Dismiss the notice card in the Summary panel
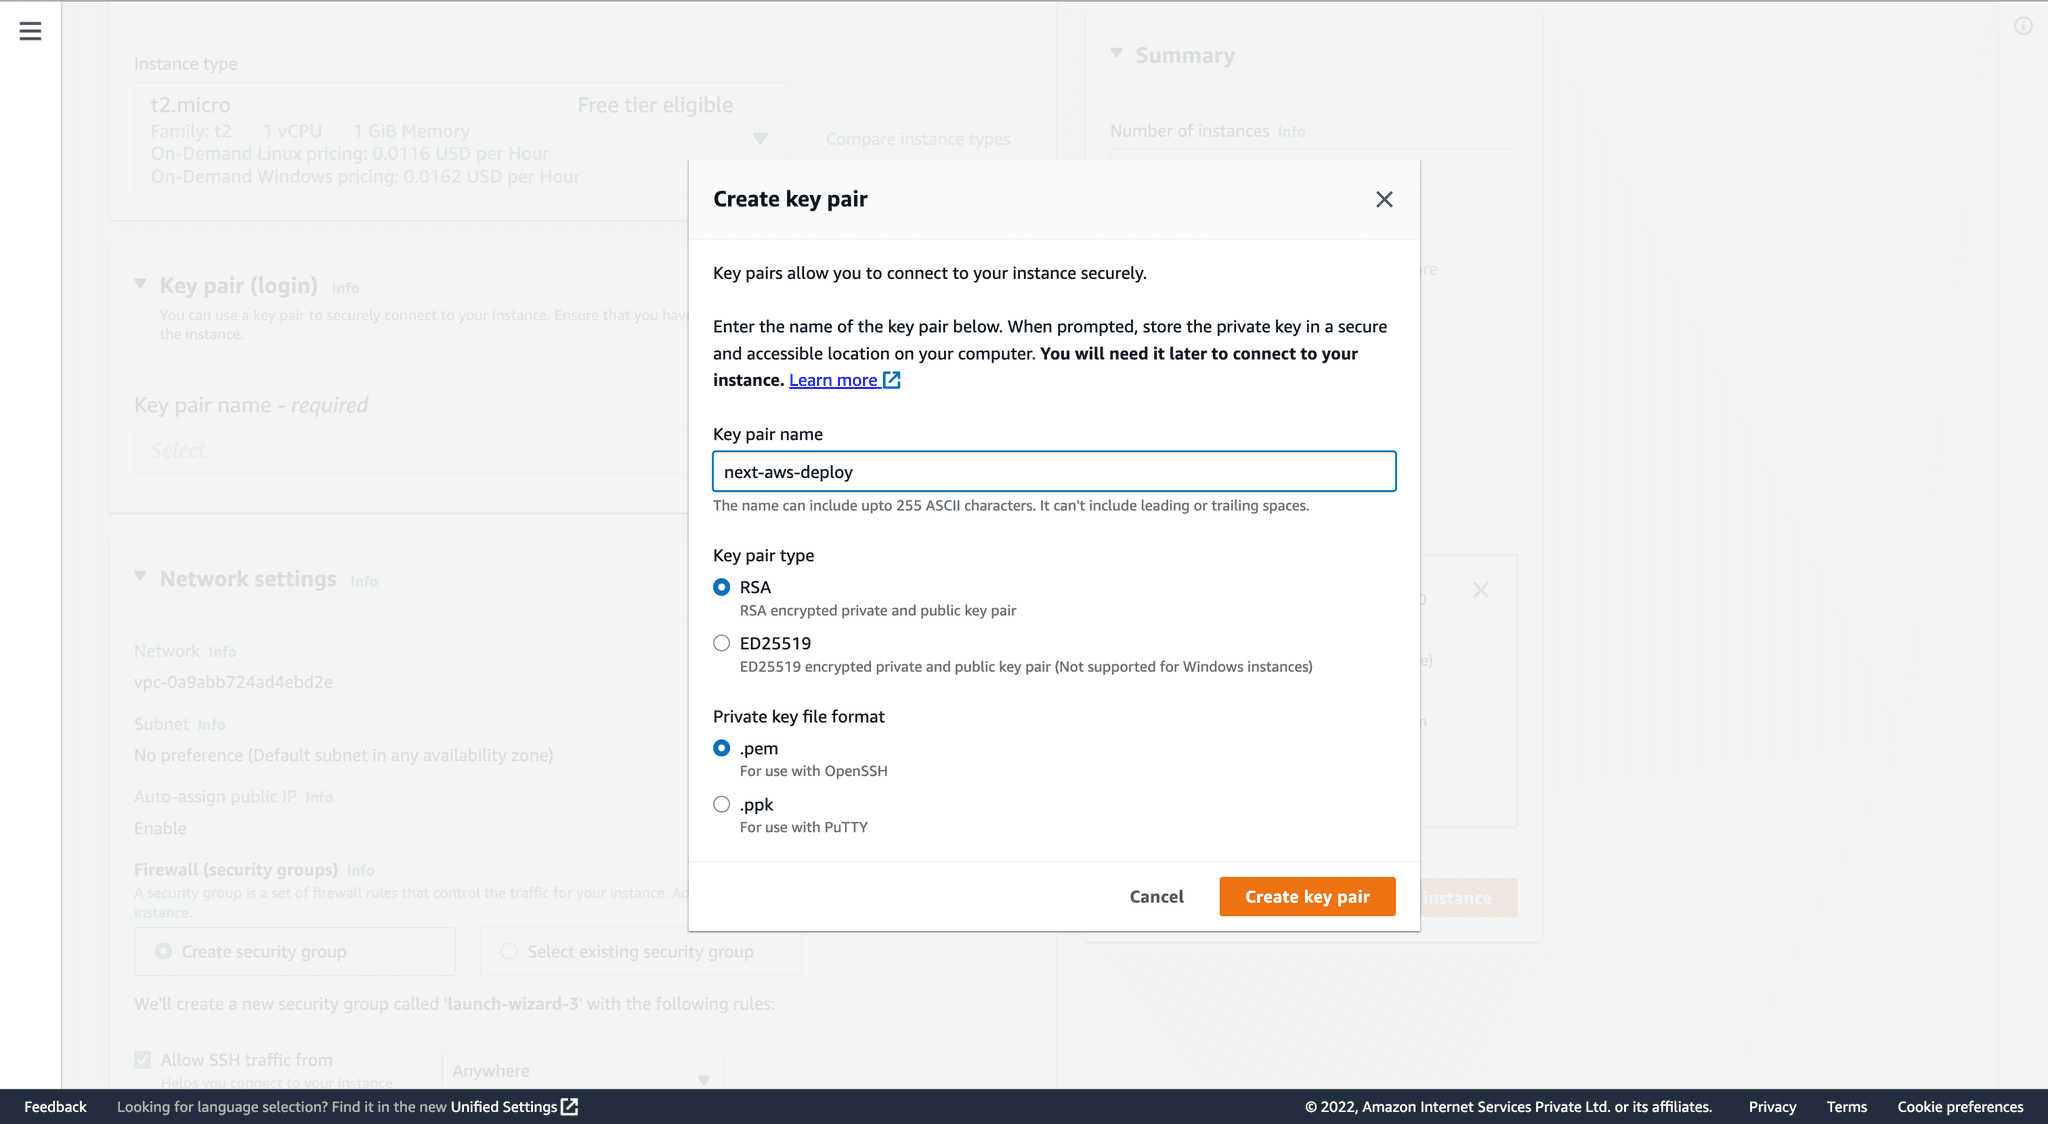2048x1124 pixels. point(1481,590)
